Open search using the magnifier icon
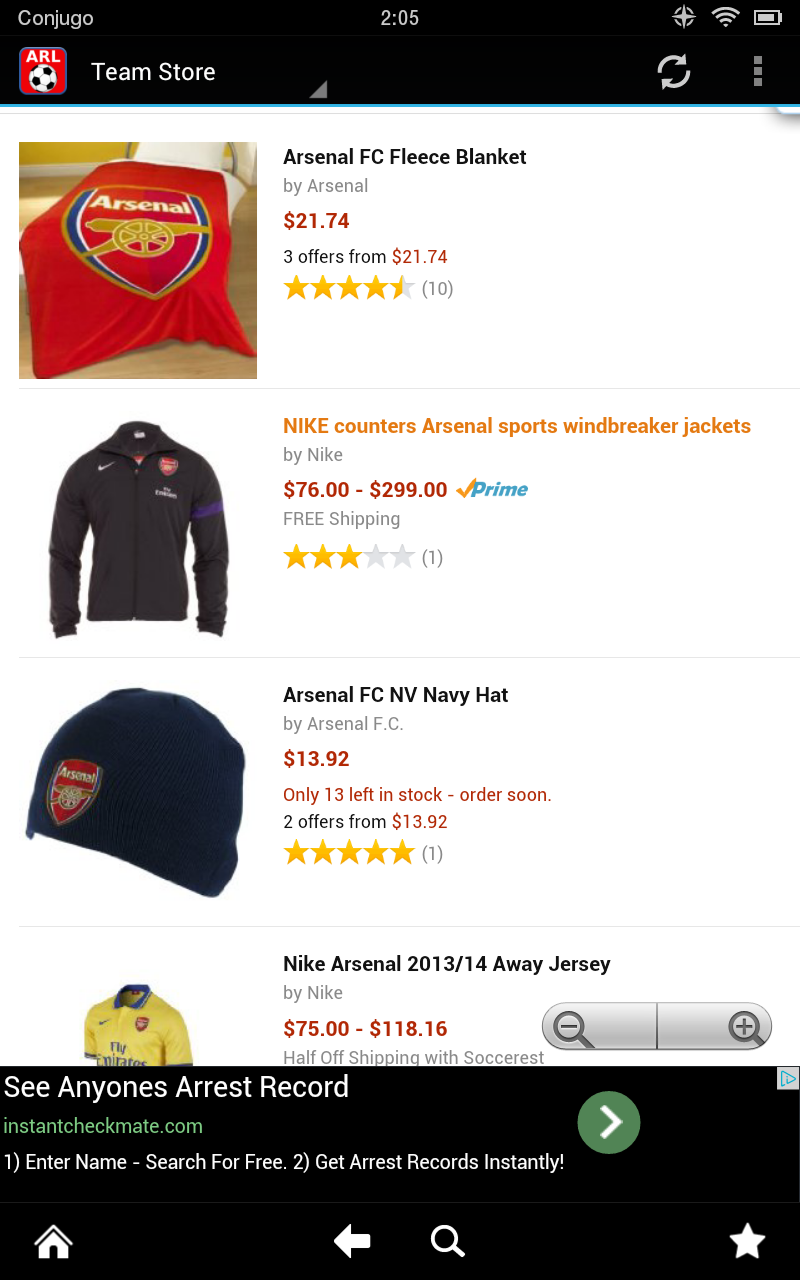Viewport: 800px width, 1280px height. tap(447, 1241)
